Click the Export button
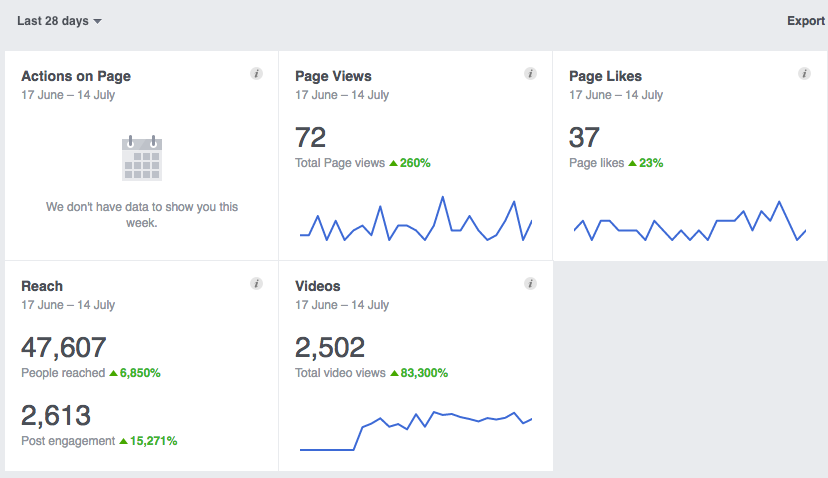The image size is (828, 478). pos(805,21)
